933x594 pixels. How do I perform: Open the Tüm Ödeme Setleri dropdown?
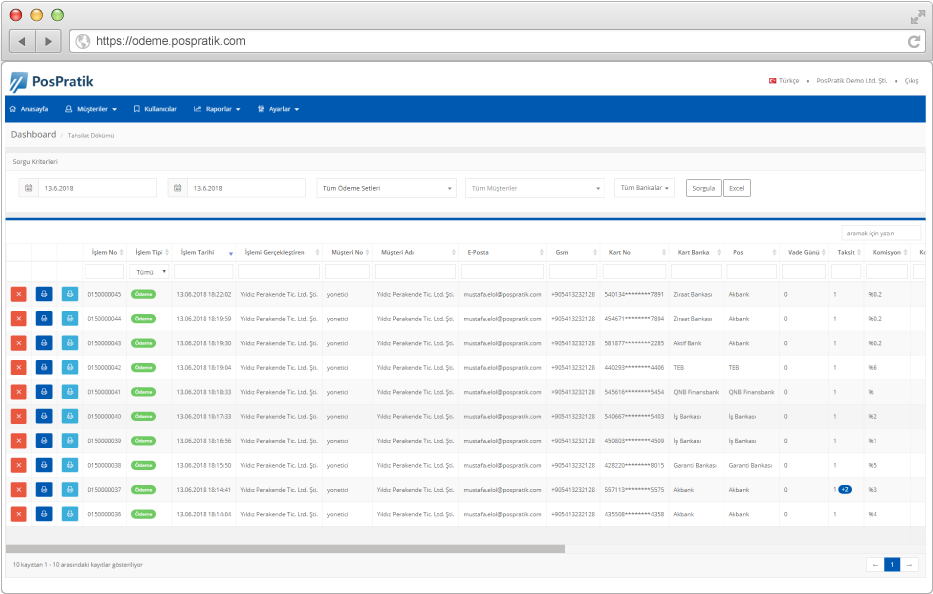[x=387, y=188]
